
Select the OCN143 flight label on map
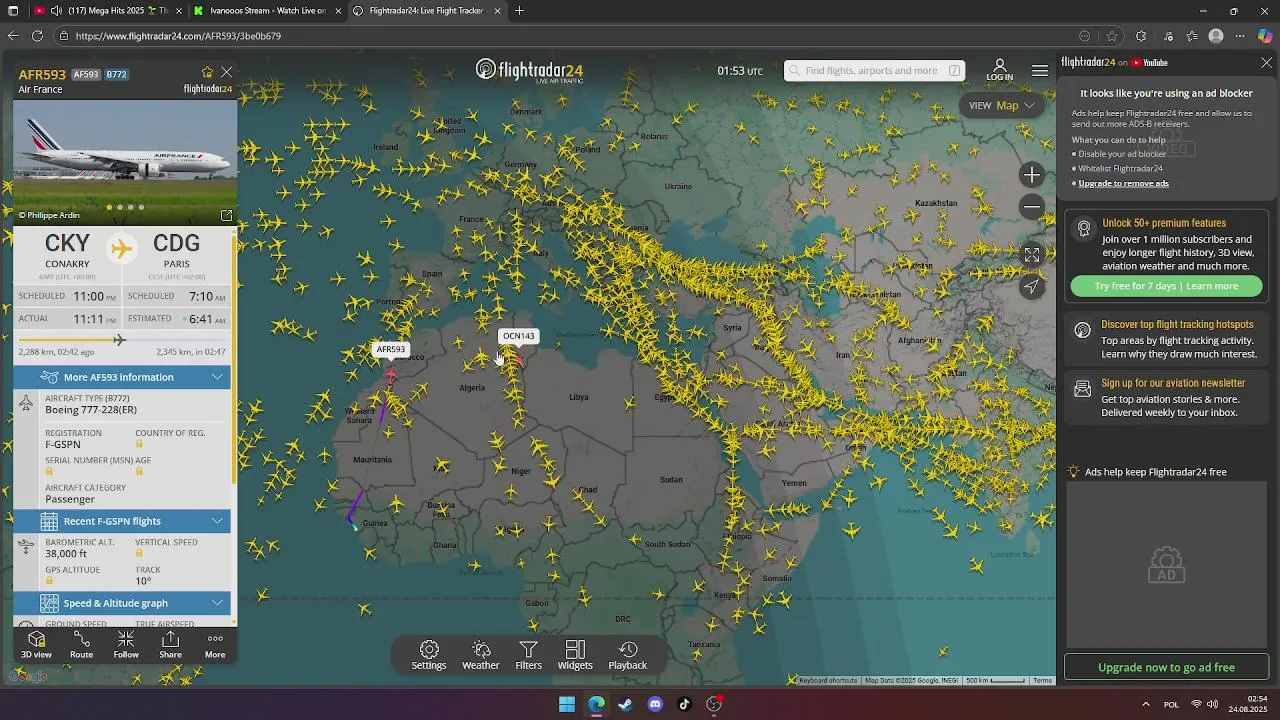coord(518,336)
